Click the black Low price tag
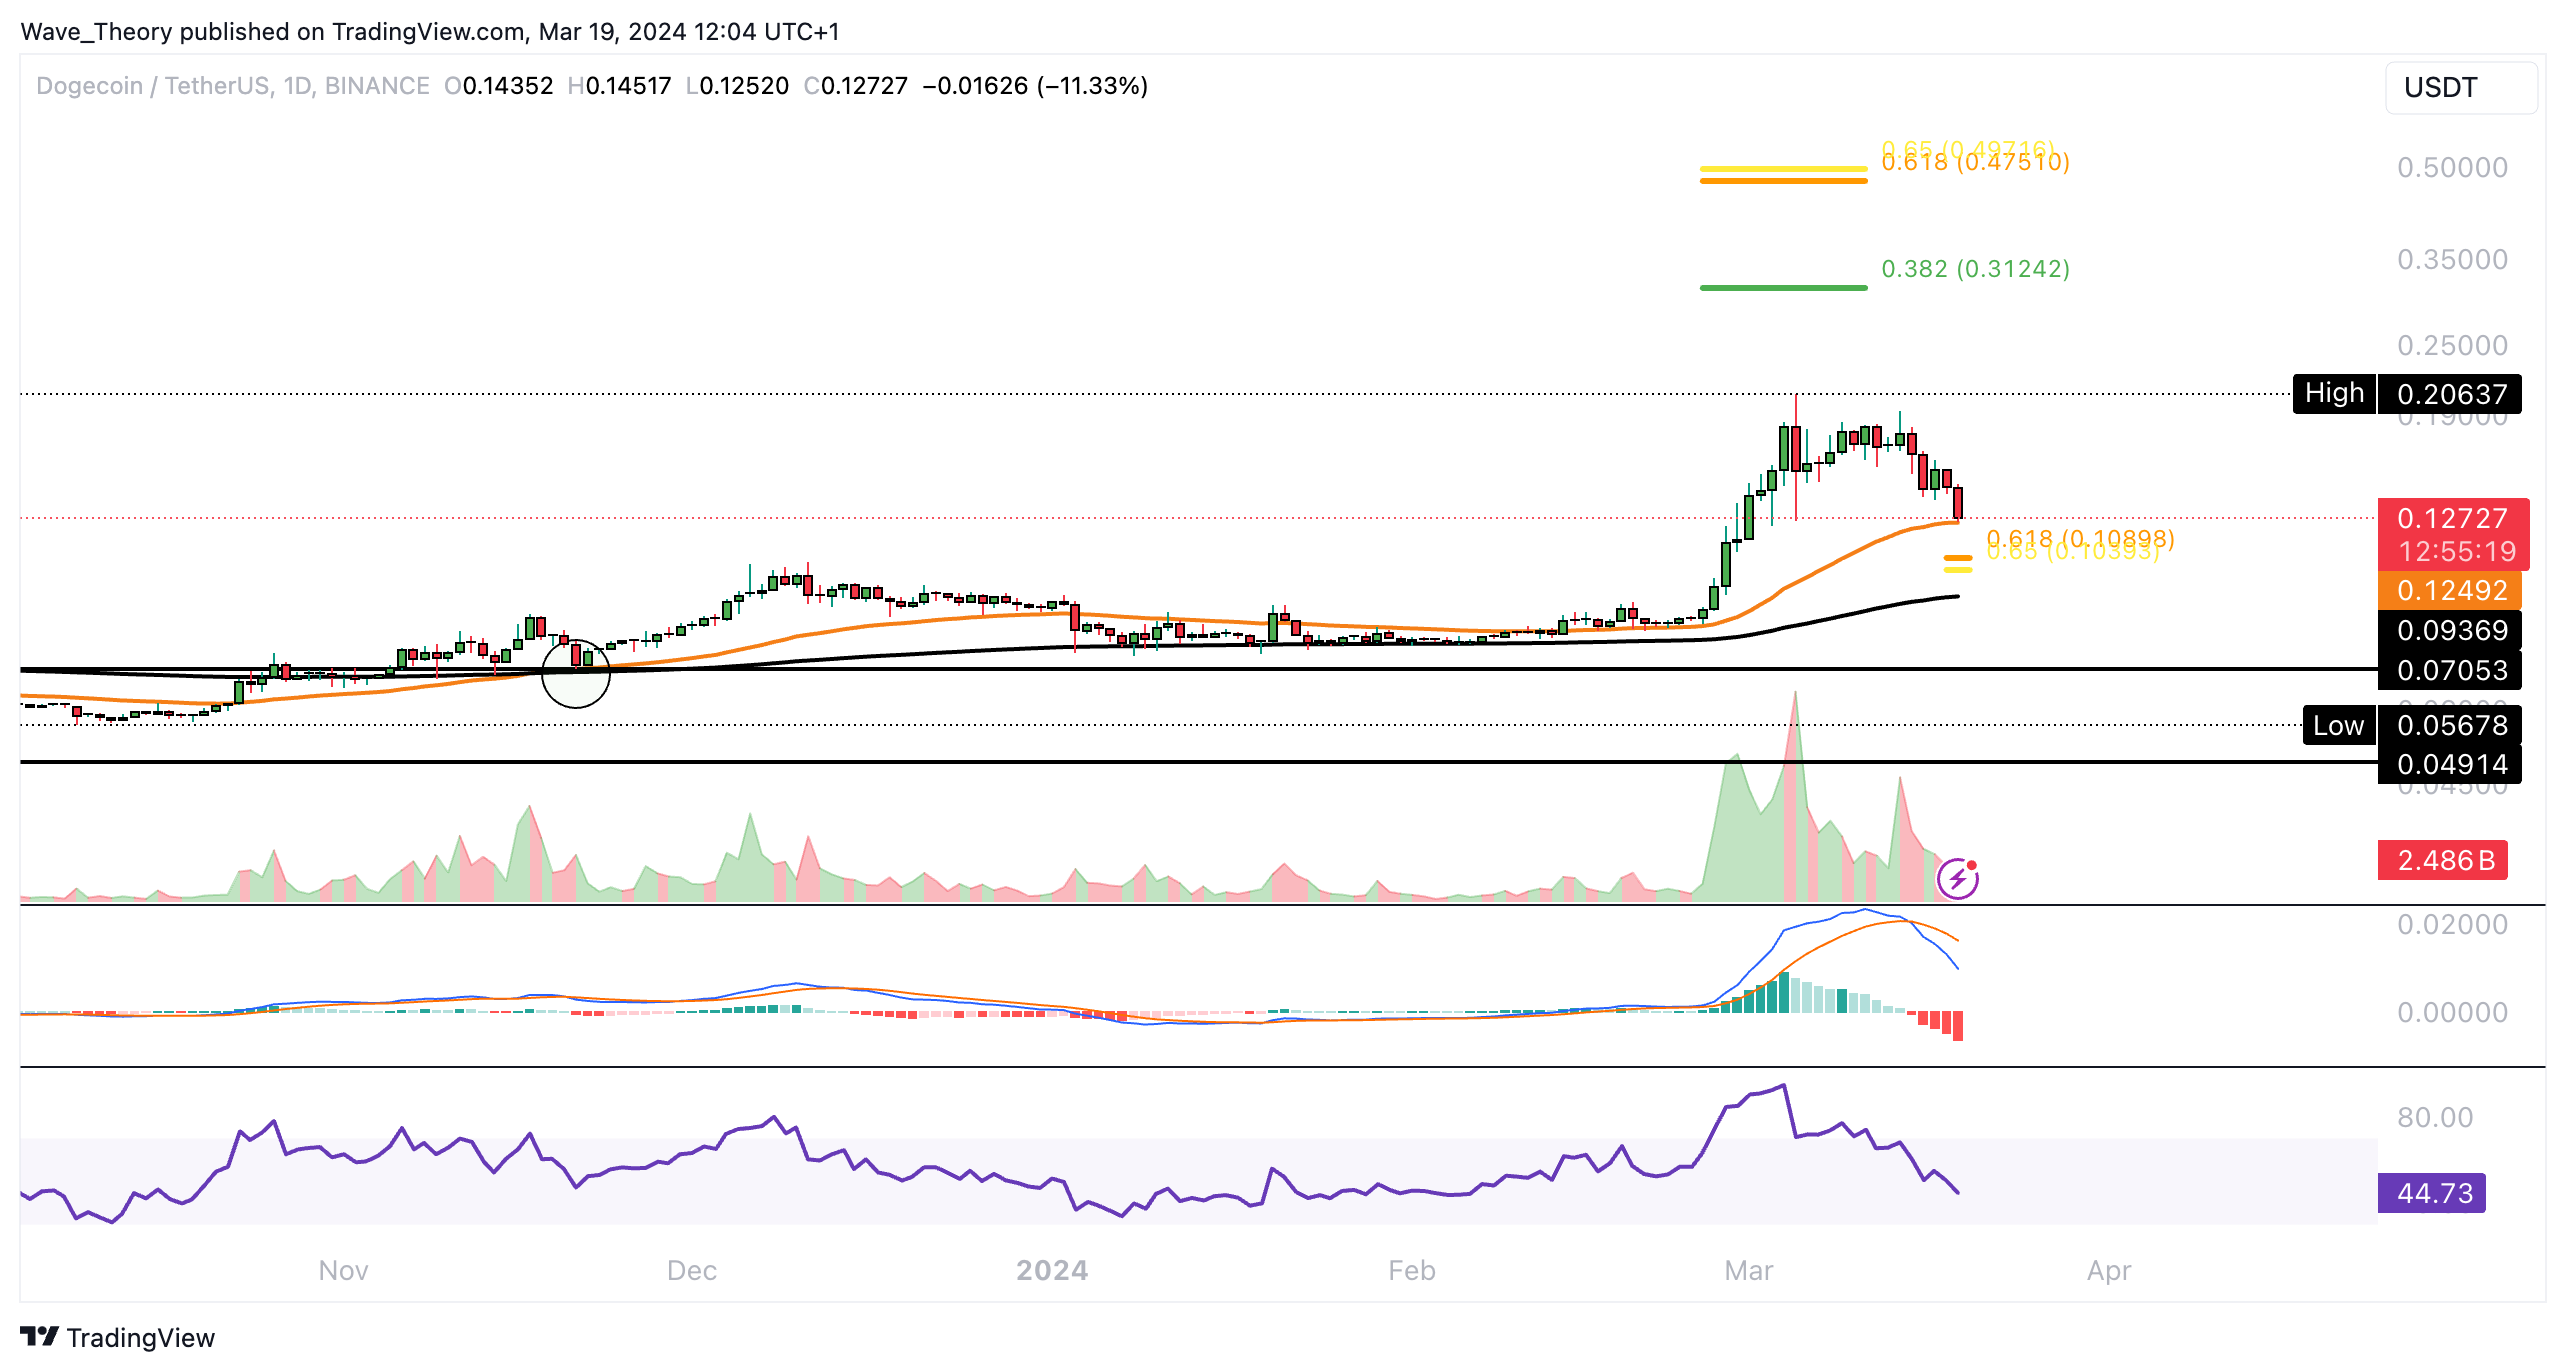 2337,725
